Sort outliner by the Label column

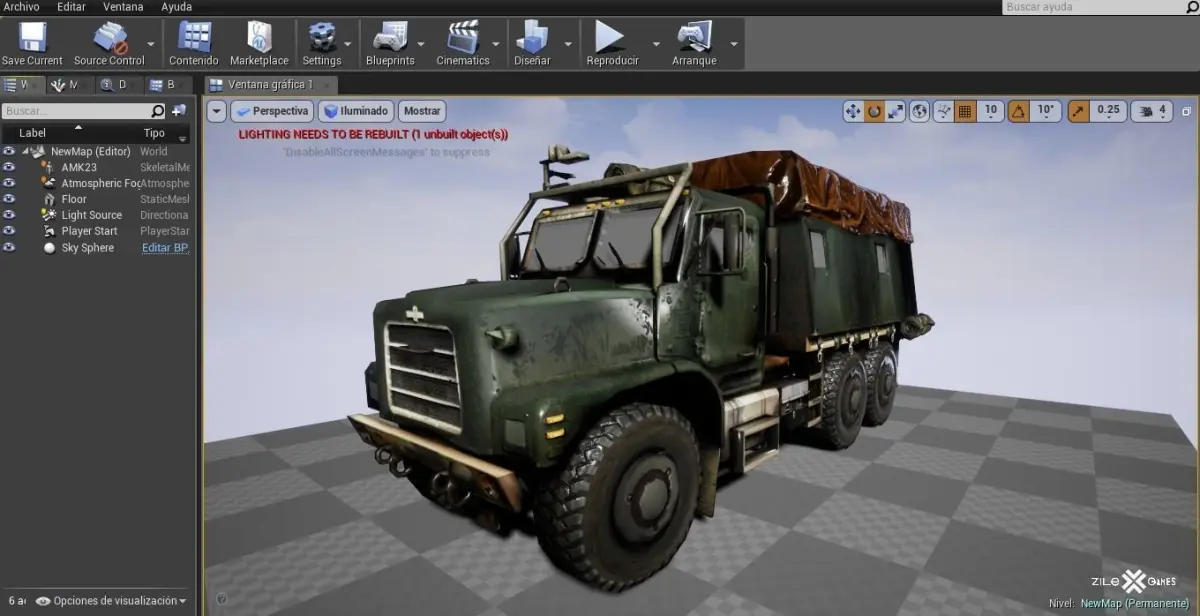tap(33, 133)
